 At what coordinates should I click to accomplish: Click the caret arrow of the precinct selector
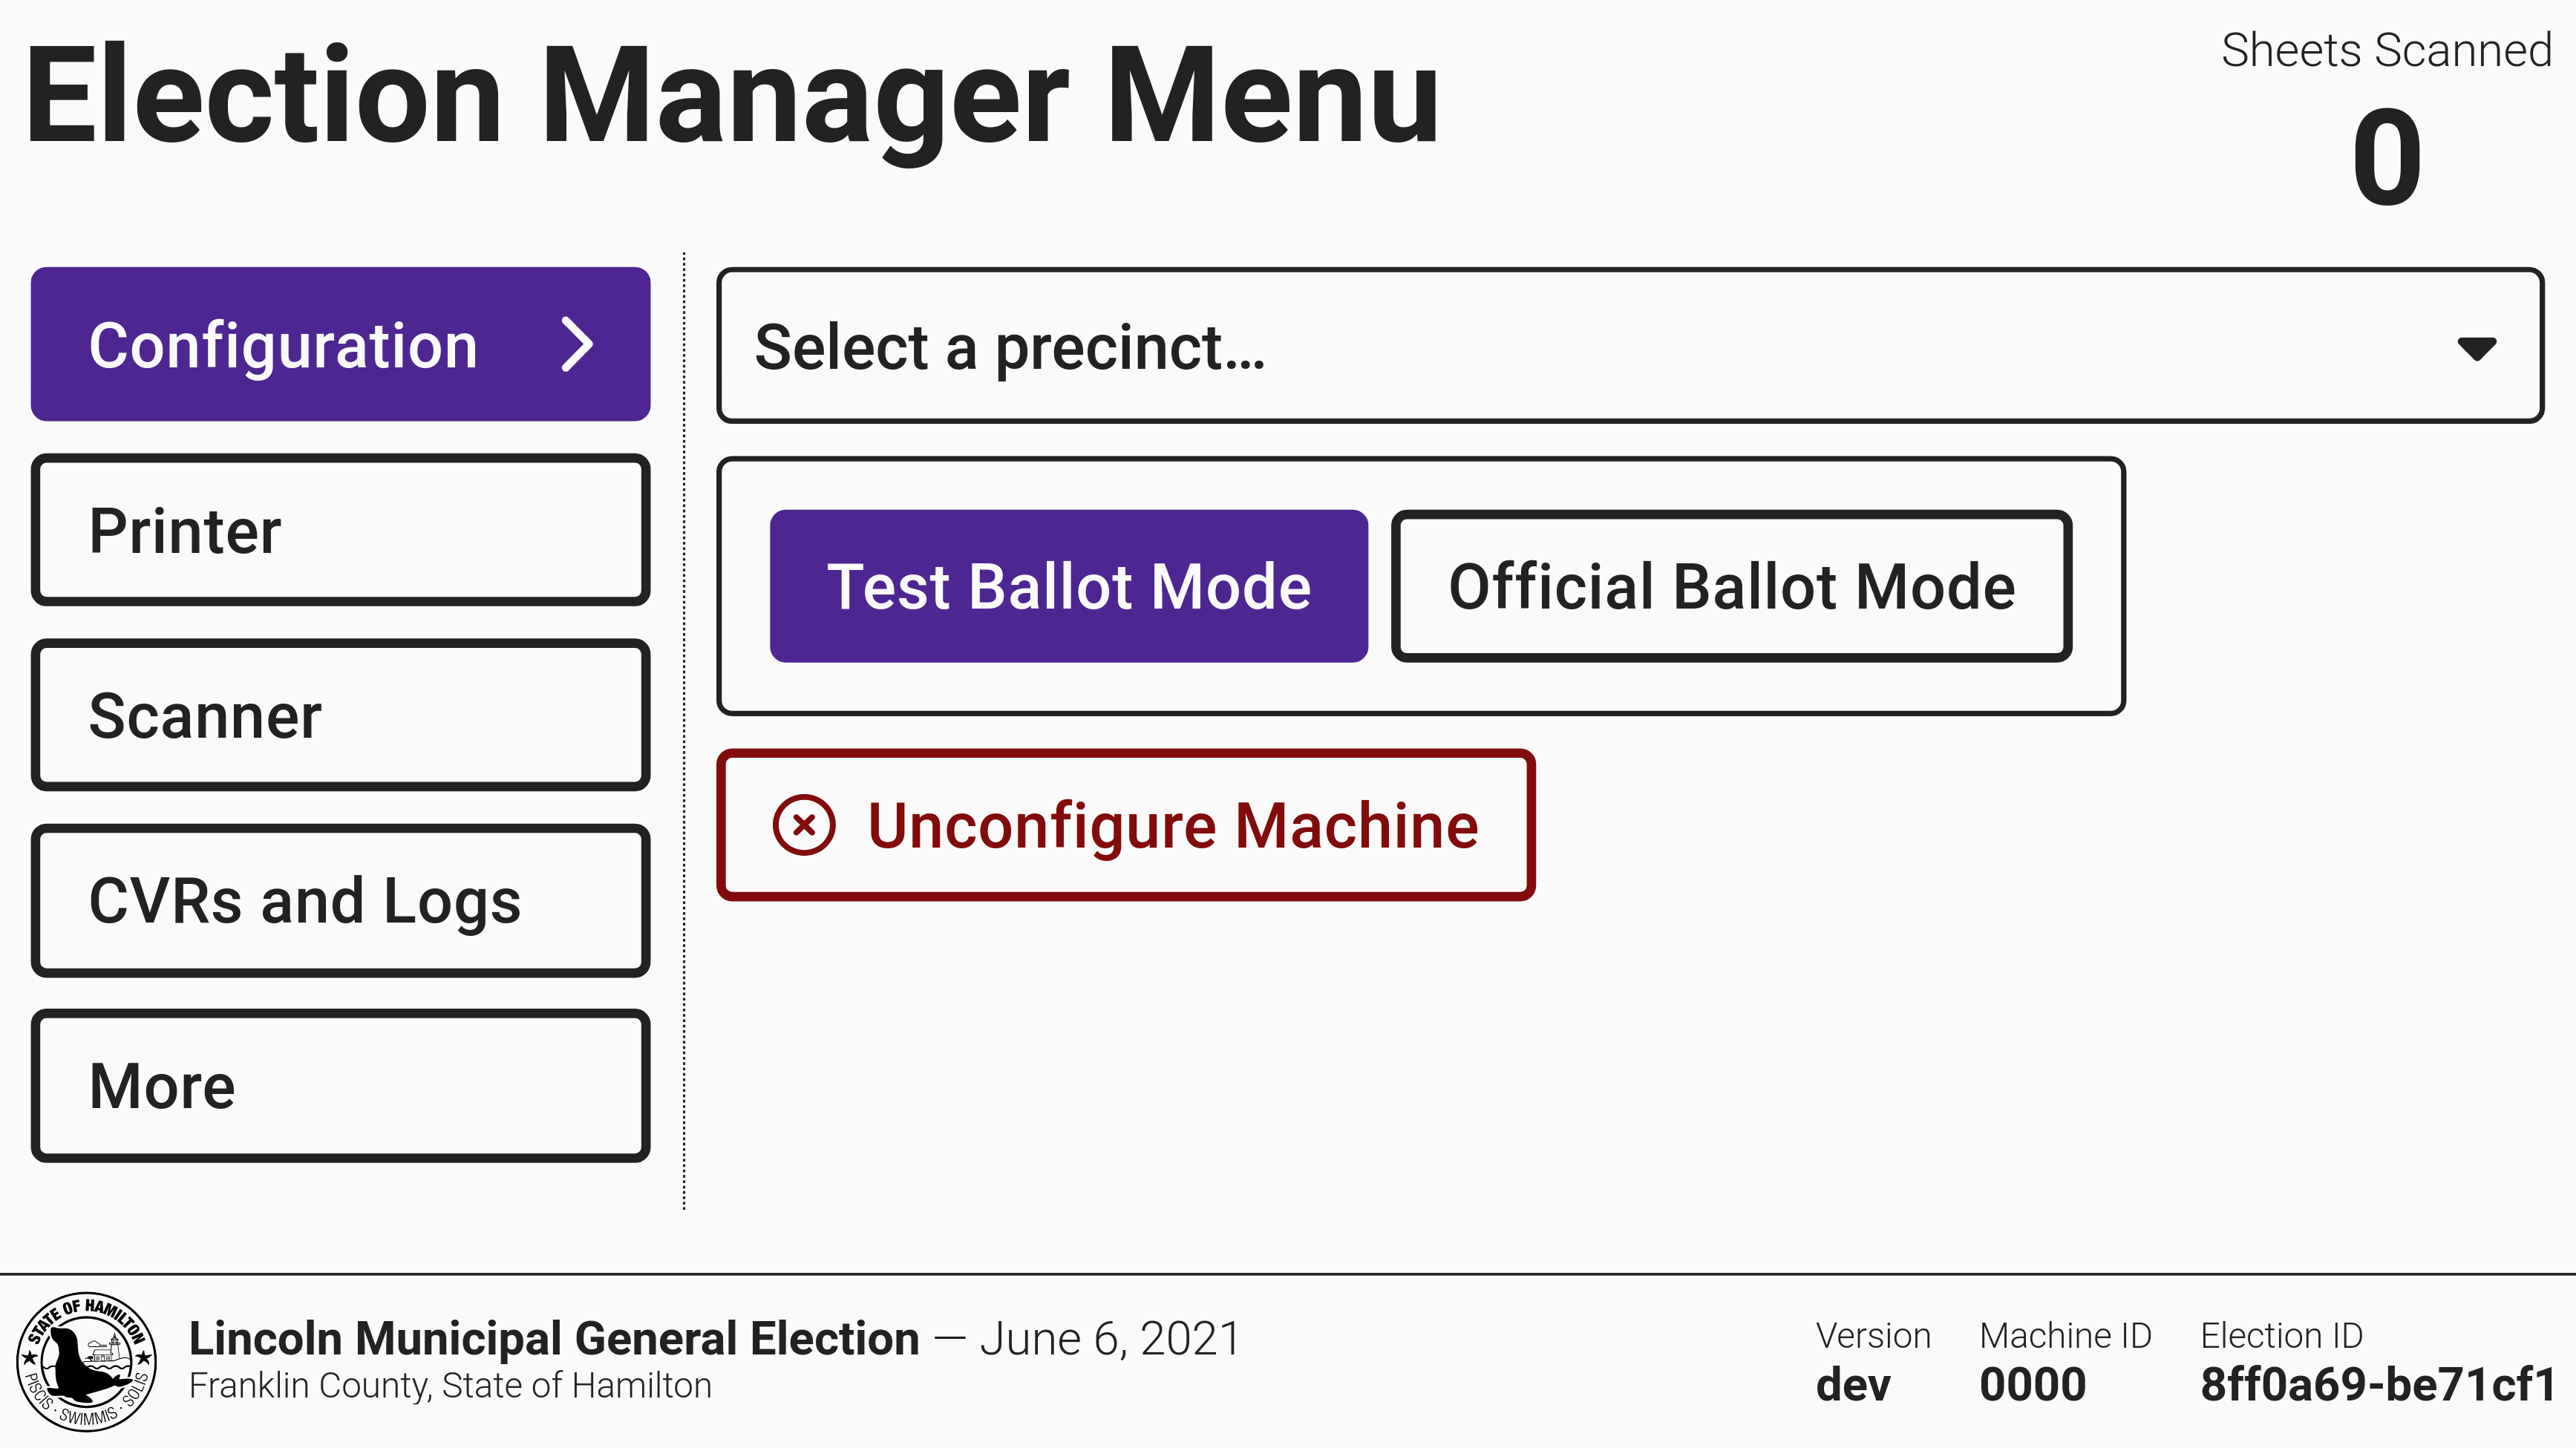click(2476, 348)
